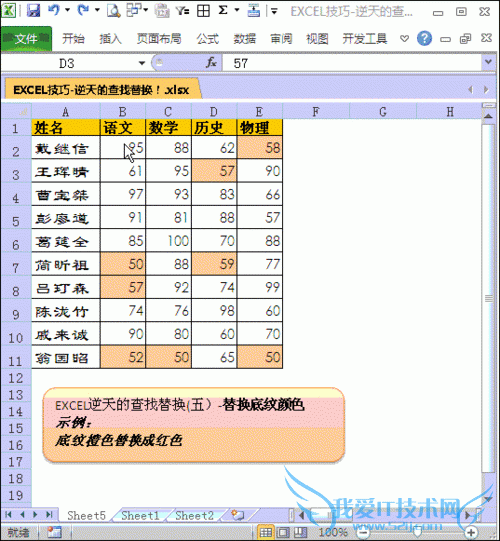Click the left tab-scroll arrow beside workbook tab

[x=470, y=90]
